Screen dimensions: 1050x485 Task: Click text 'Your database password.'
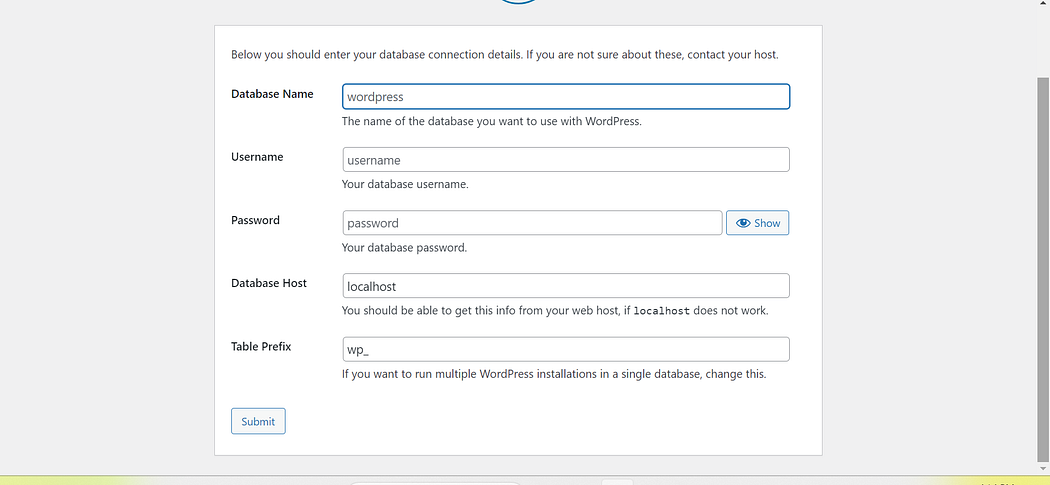pyautogui.click(x=404, y=248)
